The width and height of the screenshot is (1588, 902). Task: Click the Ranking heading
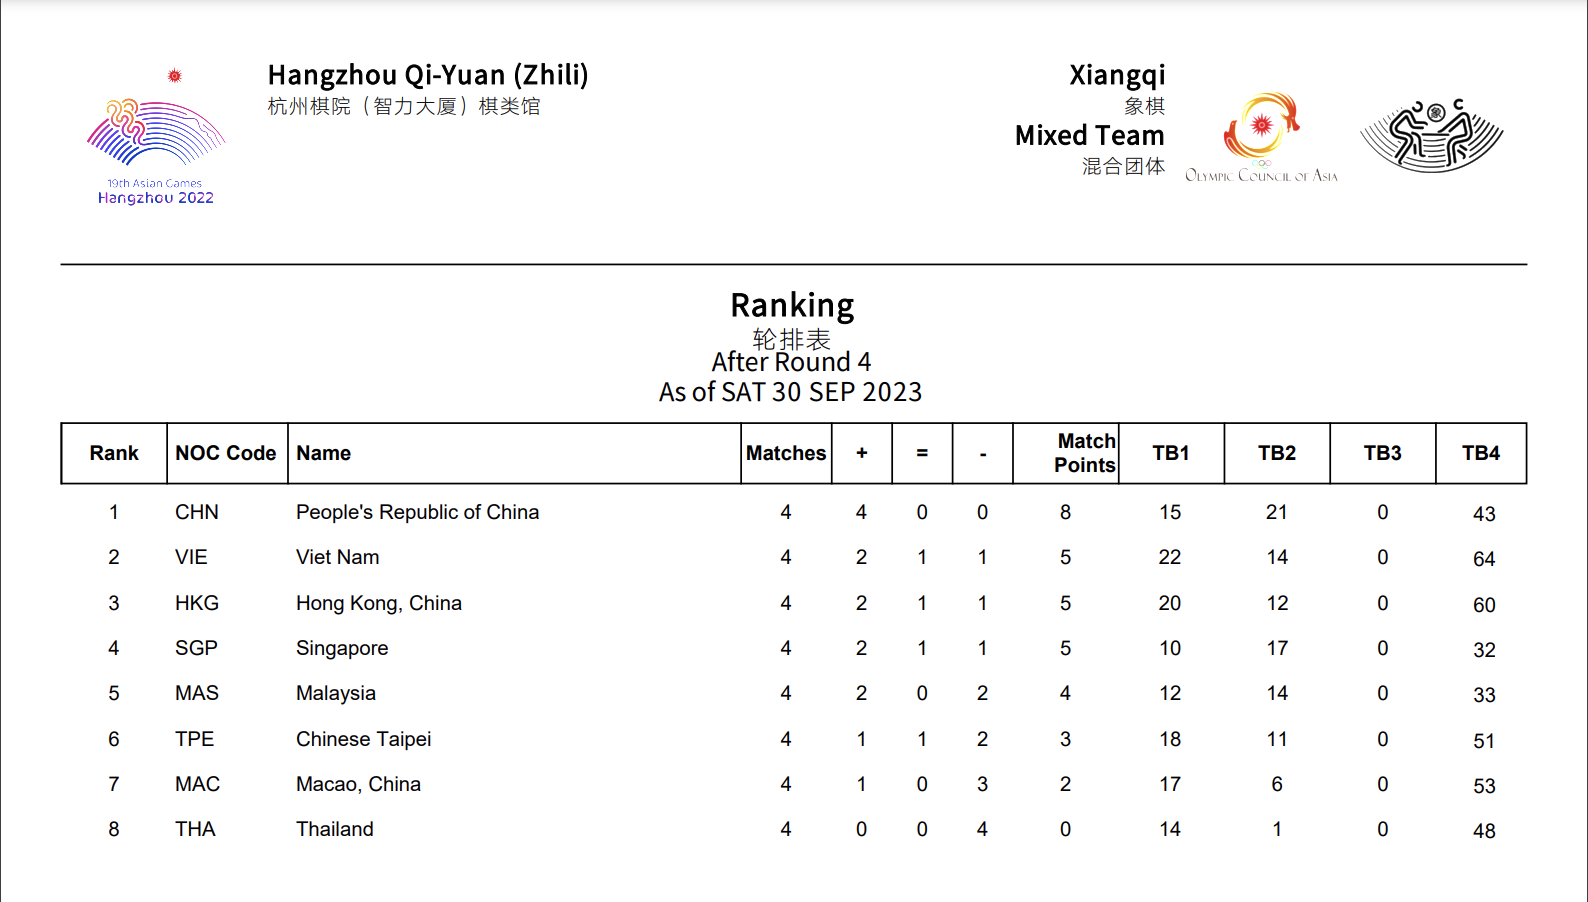[x=792, y=305]
